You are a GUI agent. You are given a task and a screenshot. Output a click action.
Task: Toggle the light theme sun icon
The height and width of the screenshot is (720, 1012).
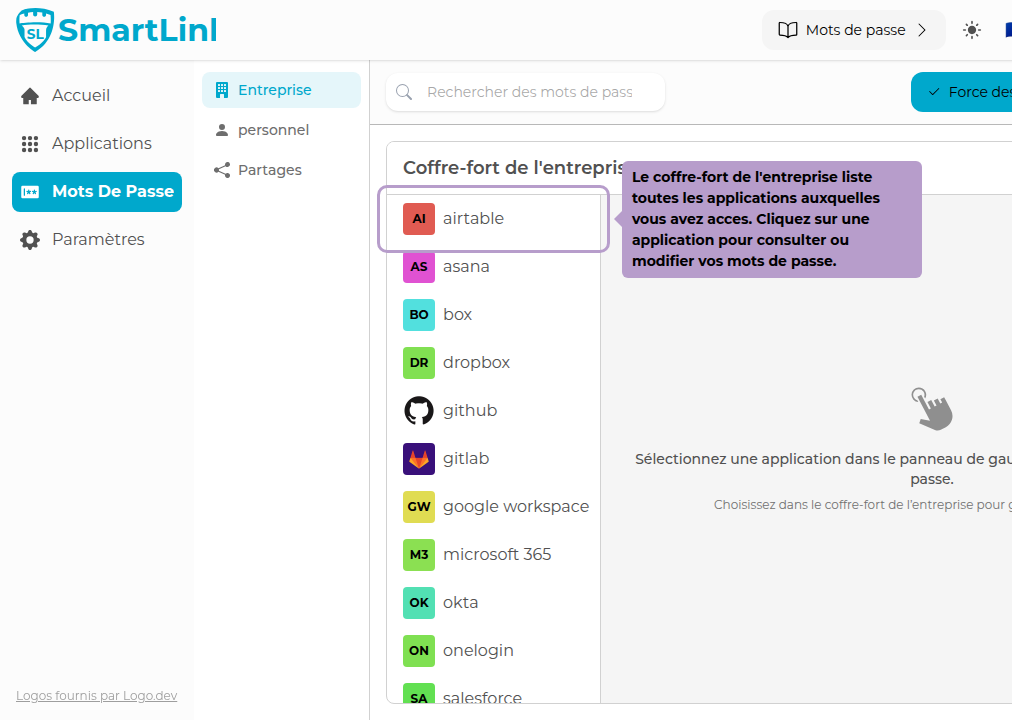pos(971,30)
